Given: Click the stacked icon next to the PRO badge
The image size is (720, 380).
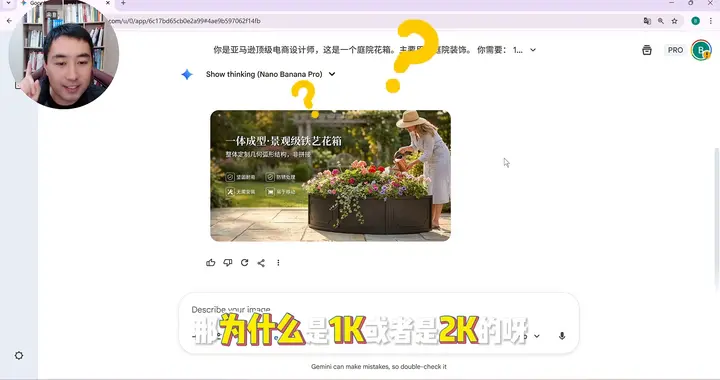Looking at the screenshot, I should (647, 50).
